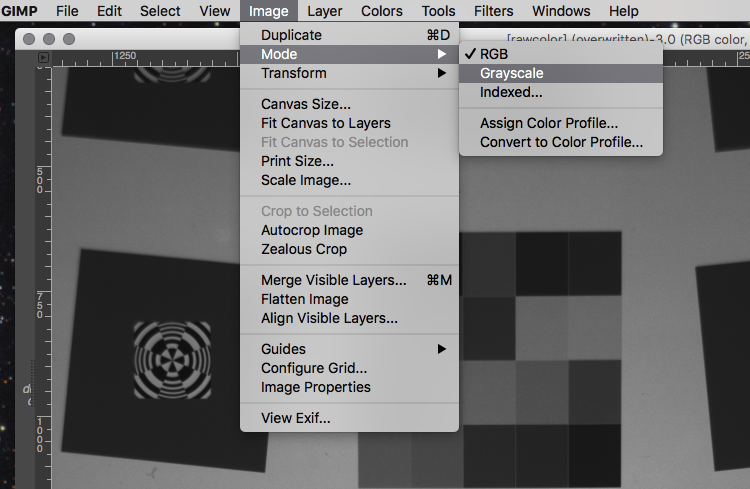Image resolution: width=750 pixels, height=489 pixels.
Task: Select RGB mode option
Action: [x=561, y=54]
